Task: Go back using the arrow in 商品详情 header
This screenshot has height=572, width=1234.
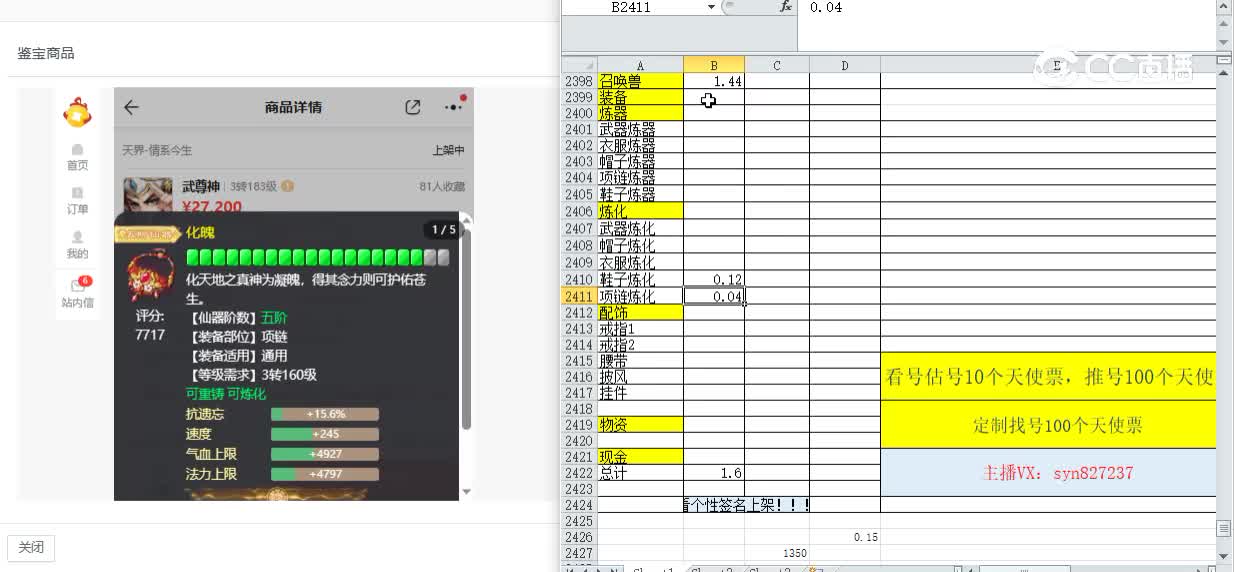Action: [x=131, y=108]
